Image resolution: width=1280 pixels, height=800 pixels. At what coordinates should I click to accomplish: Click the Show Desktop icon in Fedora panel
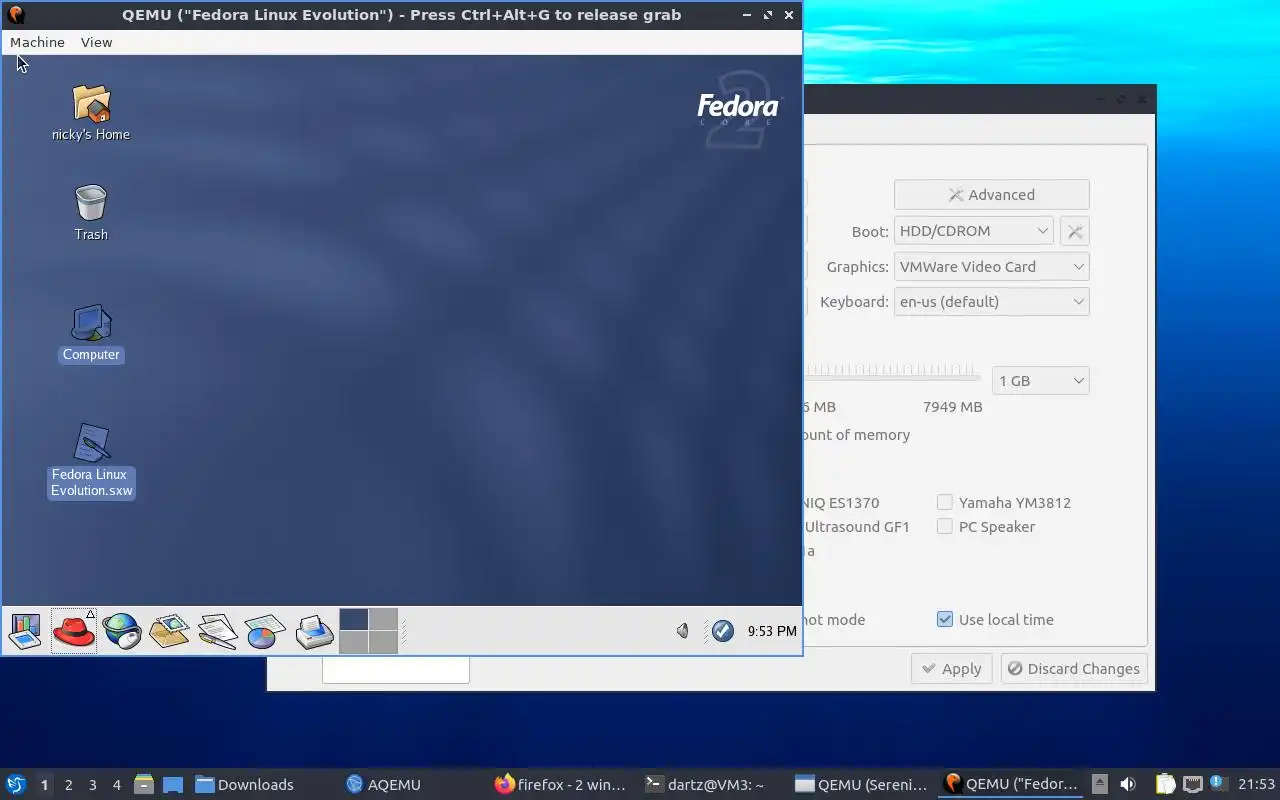tap(25, 631)
